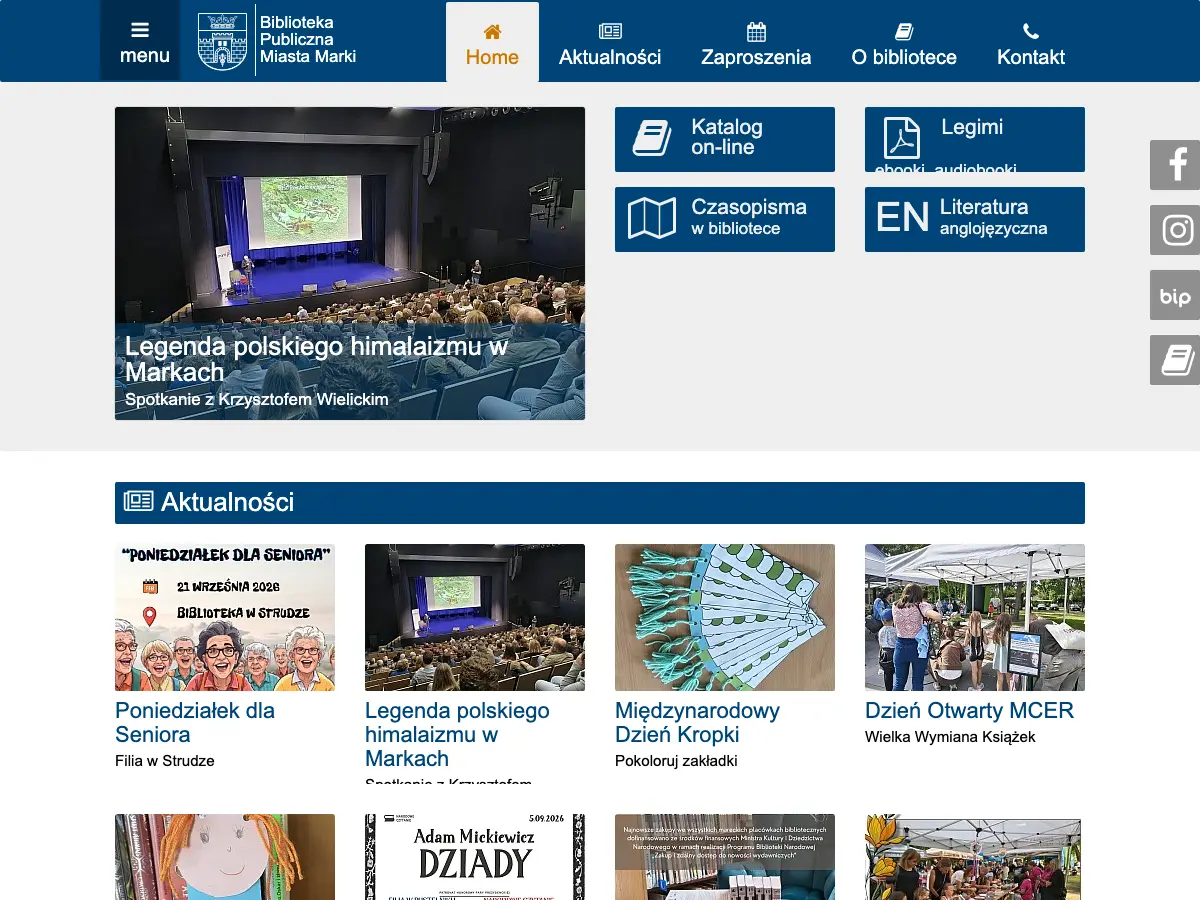
Task: Click the open magazine icon in Czasopisma tile
Action: tap(652, 218)
